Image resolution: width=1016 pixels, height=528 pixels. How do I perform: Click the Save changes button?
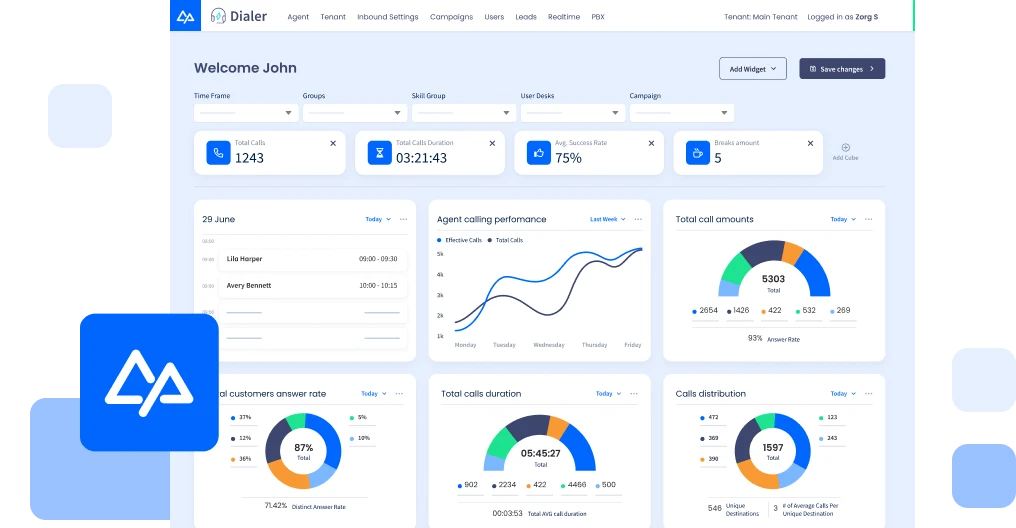click(x=842, y=69)
